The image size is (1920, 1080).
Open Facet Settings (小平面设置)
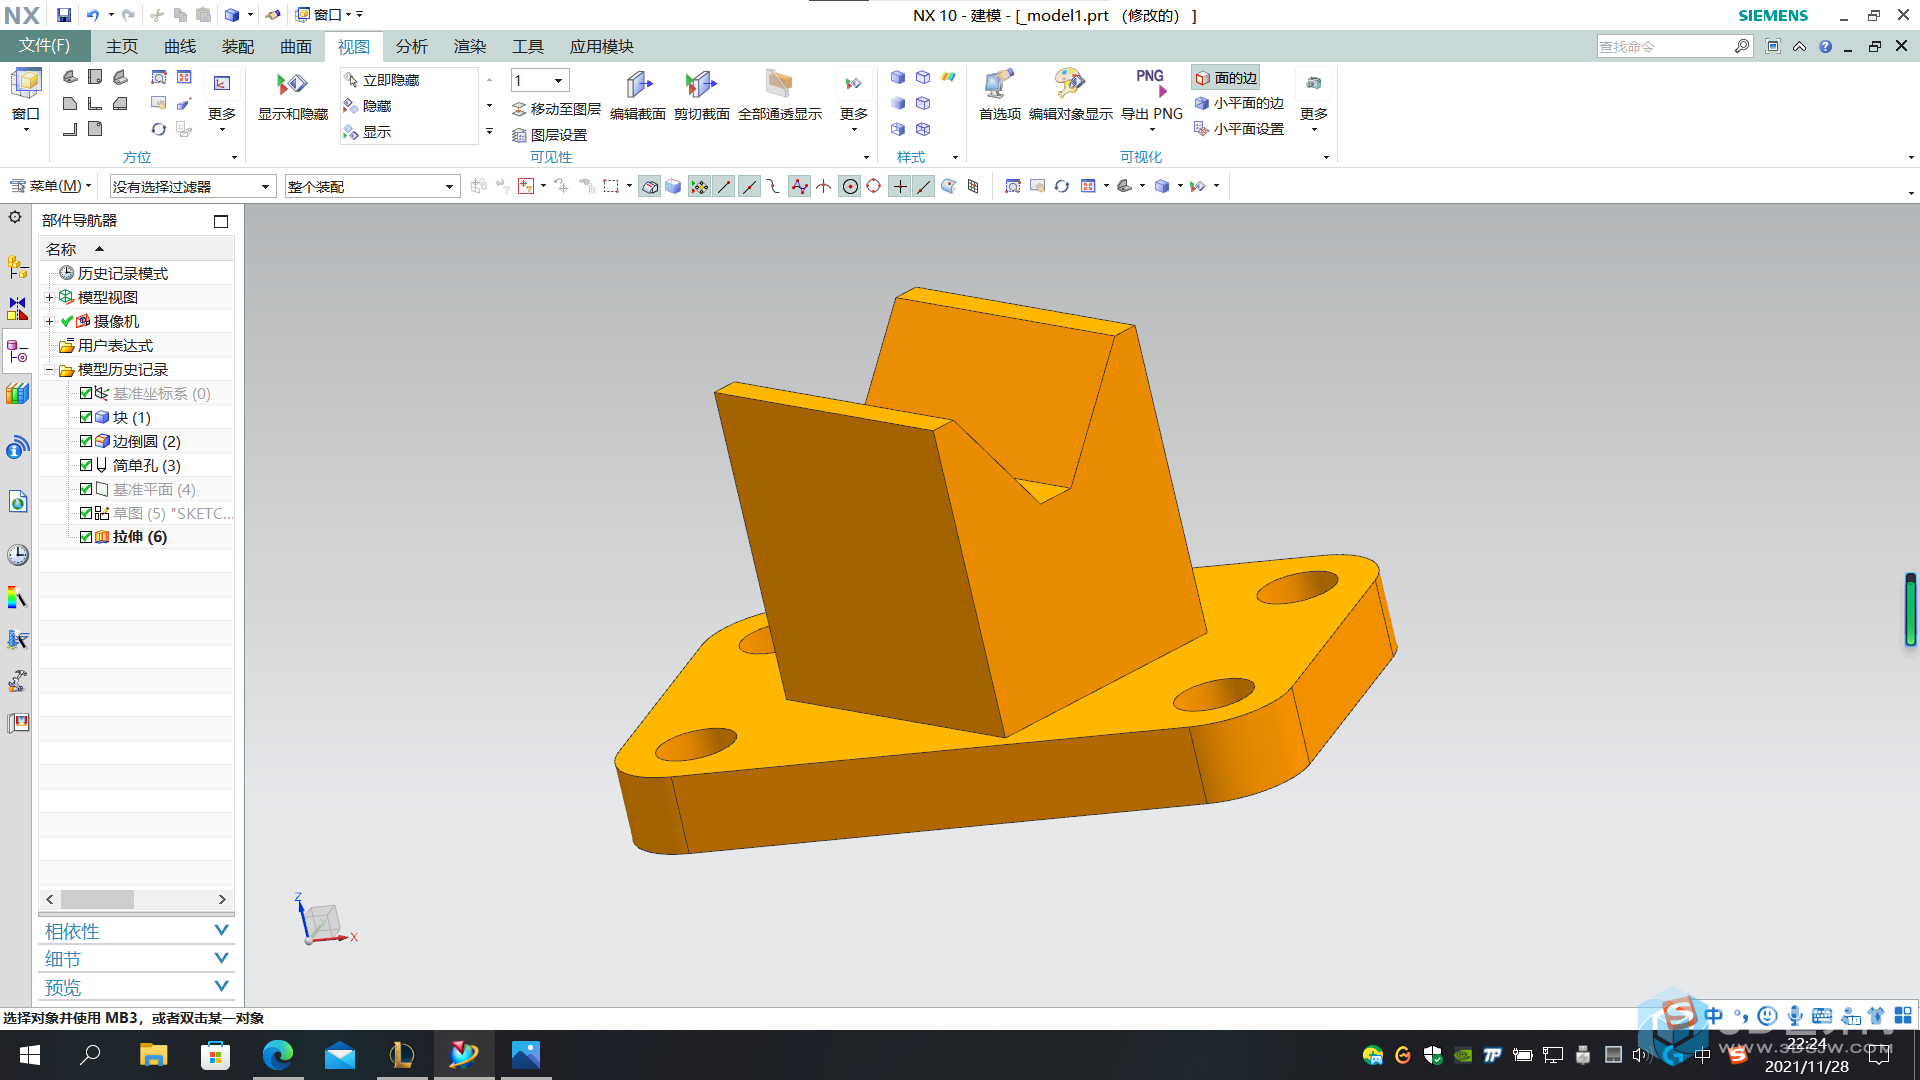coord(1239,129)
